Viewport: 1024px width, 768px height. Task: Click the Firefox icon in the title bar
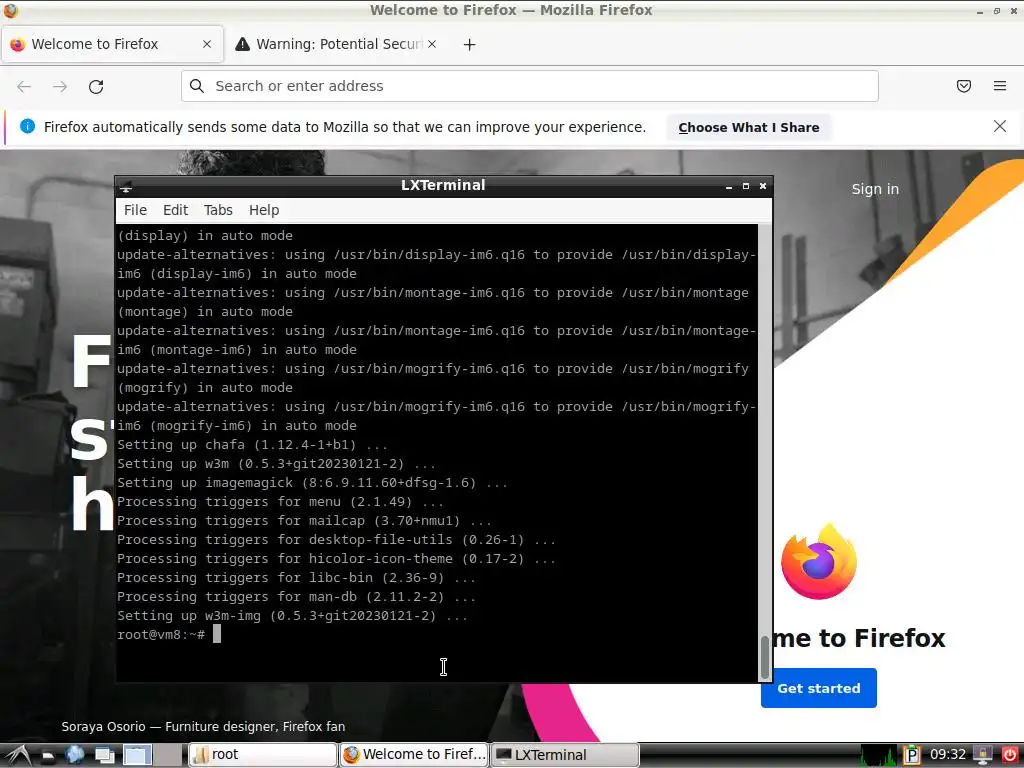point(10,10)
